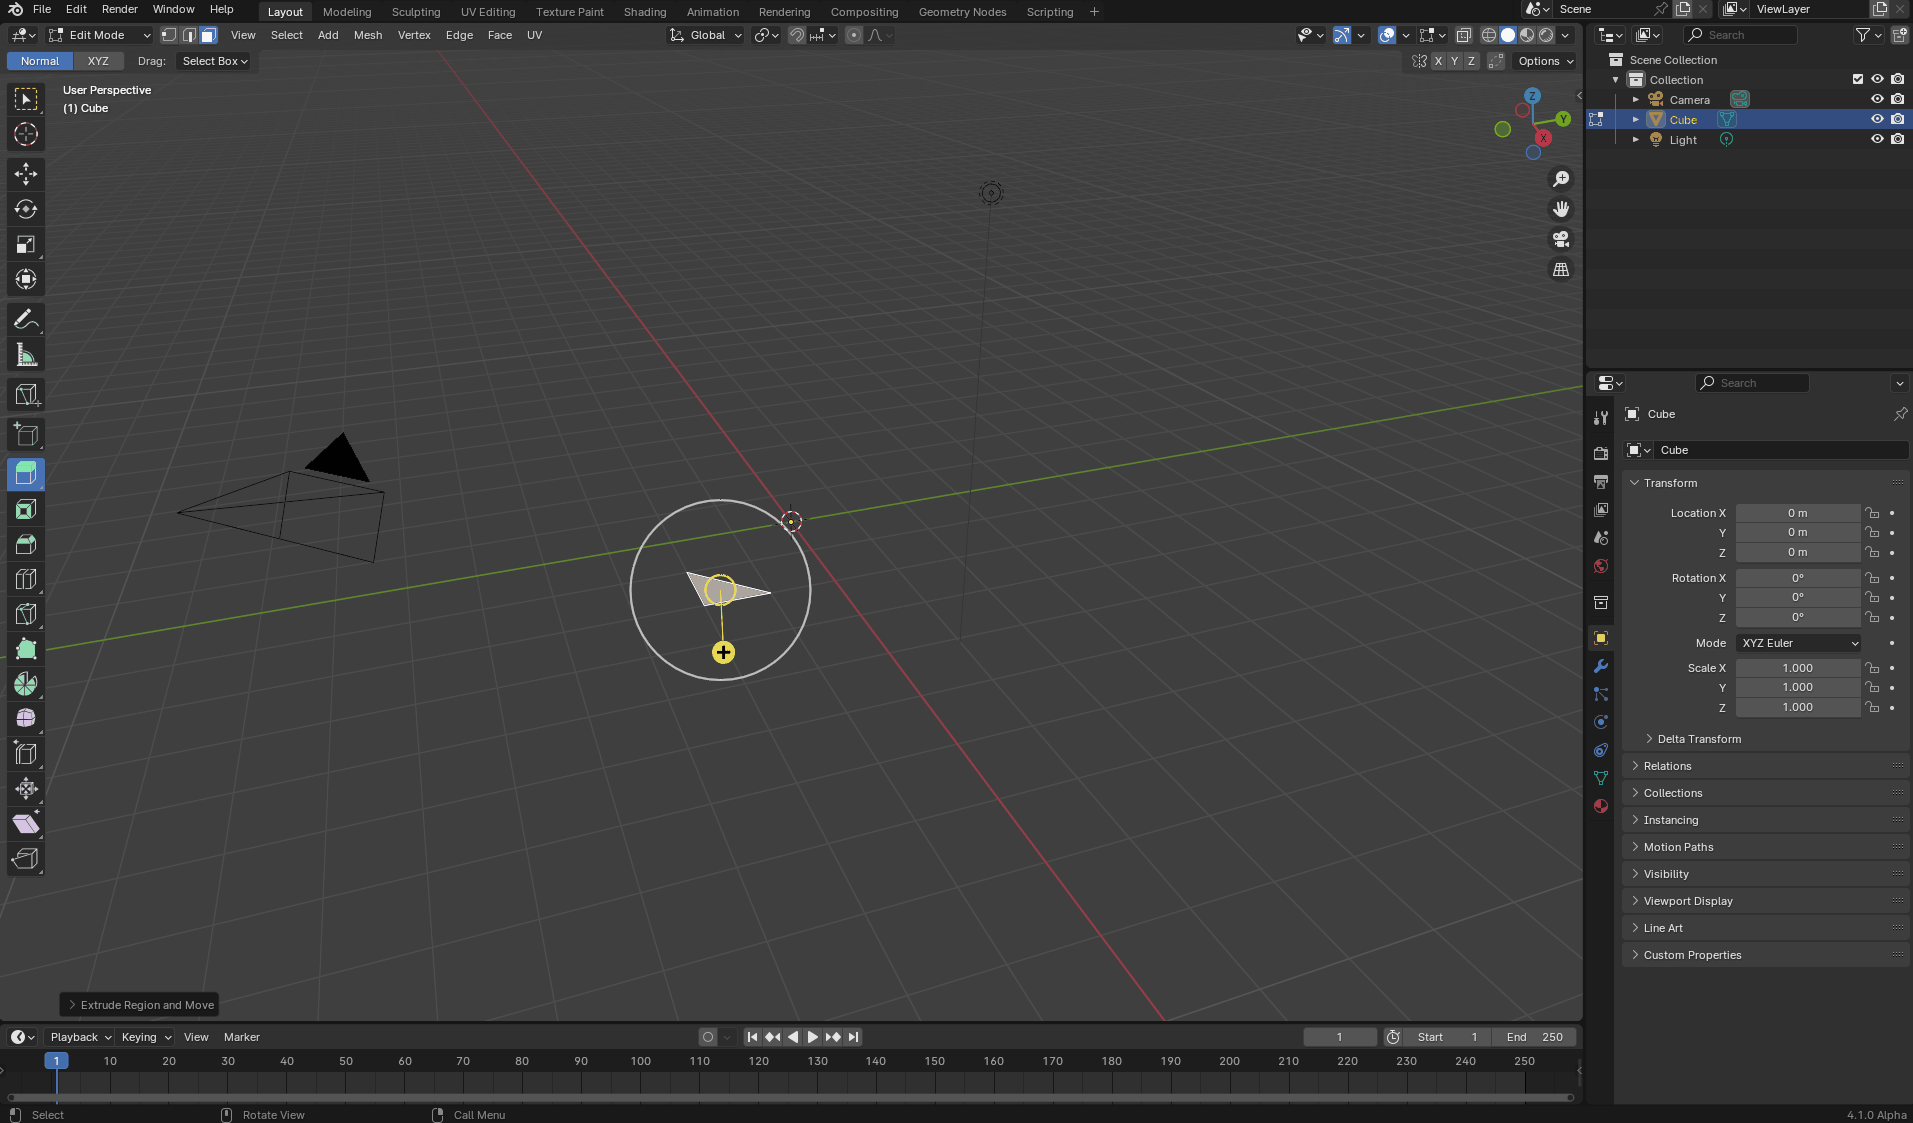Open the Material properties tab
The height and width of the screenshot is (1123, 1913).
pyautogui.click(x=1601, y=806)
